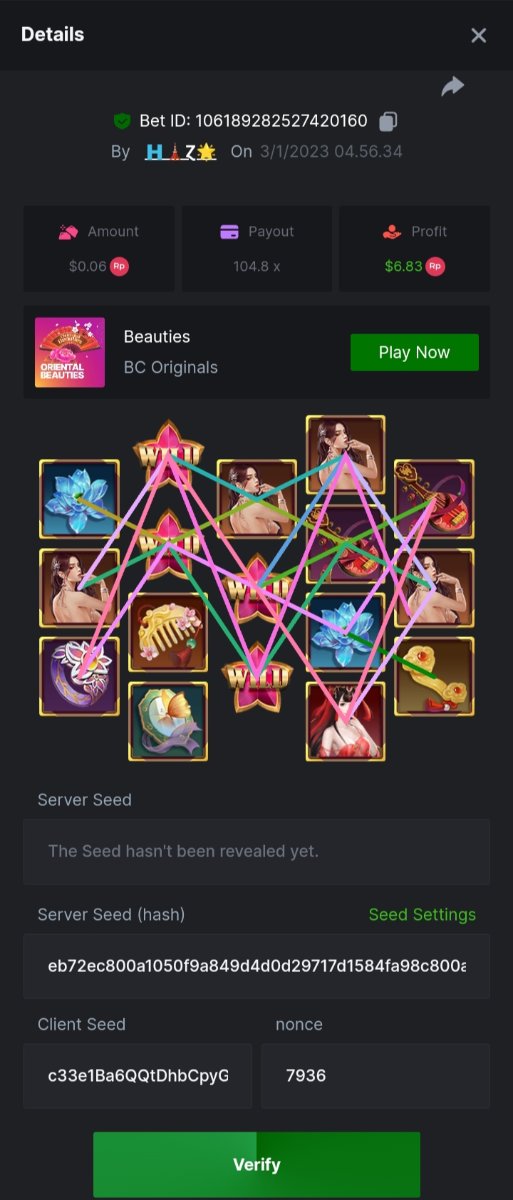The height and width of the screenshot is (1200, 513).
Task: Click the Profit hand icon
Action: (x=391, y=232)
